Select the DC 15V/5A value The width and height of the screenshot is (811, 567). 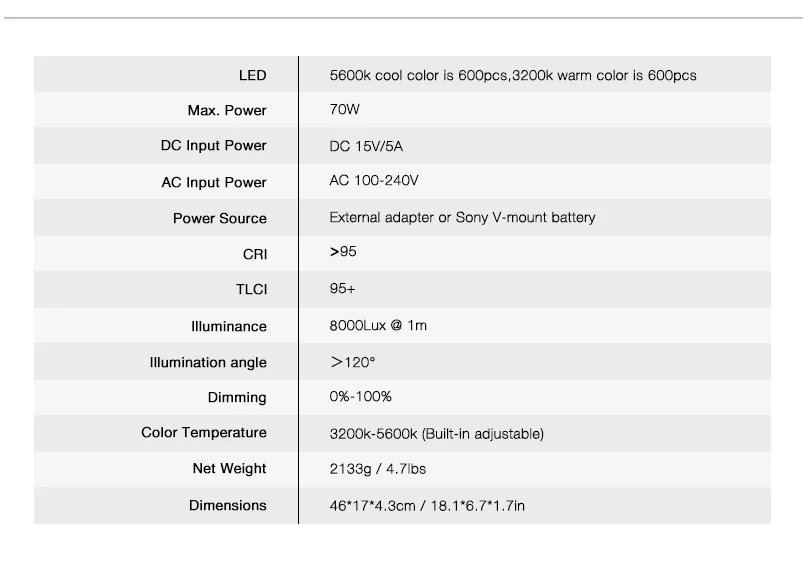366,146
